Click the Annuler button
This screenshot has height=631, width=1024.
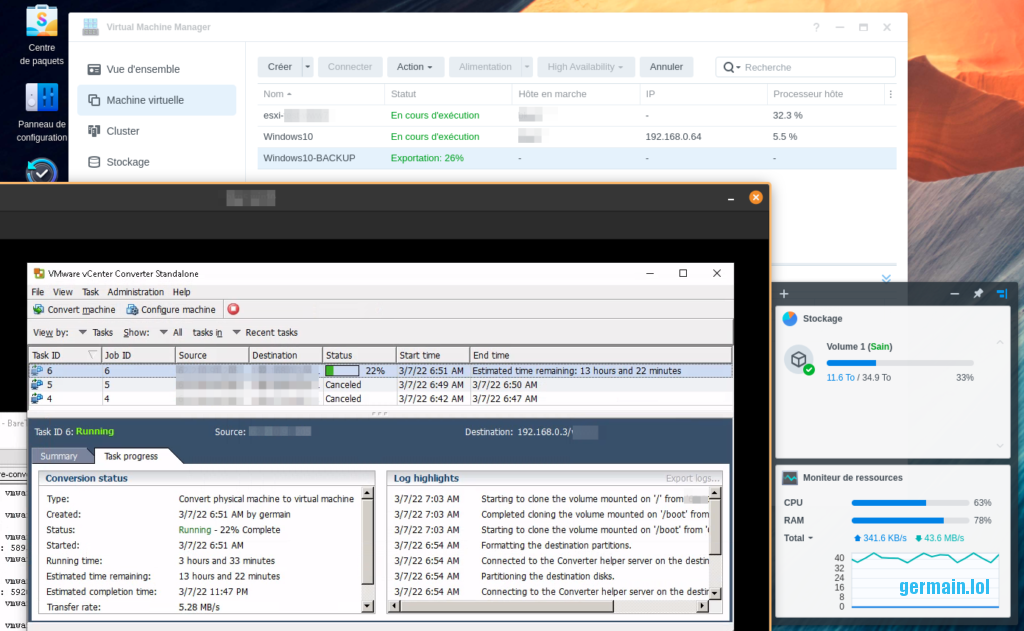click(666, 67)
